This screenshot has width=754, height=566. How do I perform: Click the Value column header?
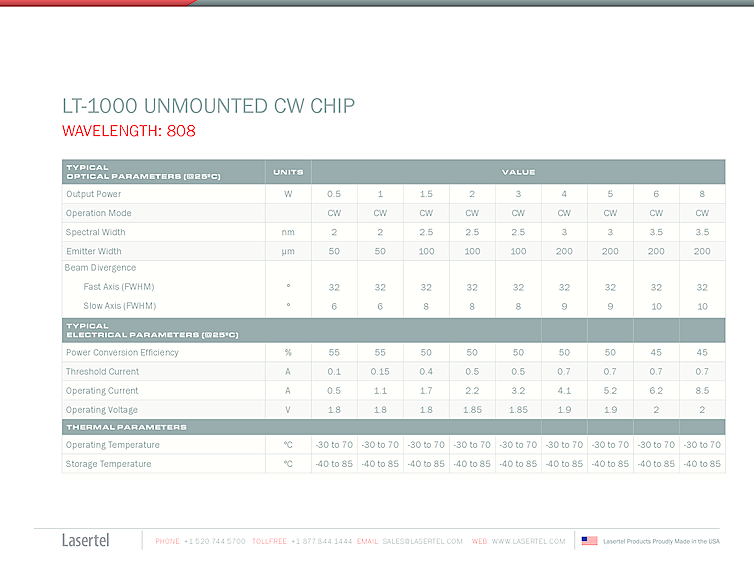point(518,172)
